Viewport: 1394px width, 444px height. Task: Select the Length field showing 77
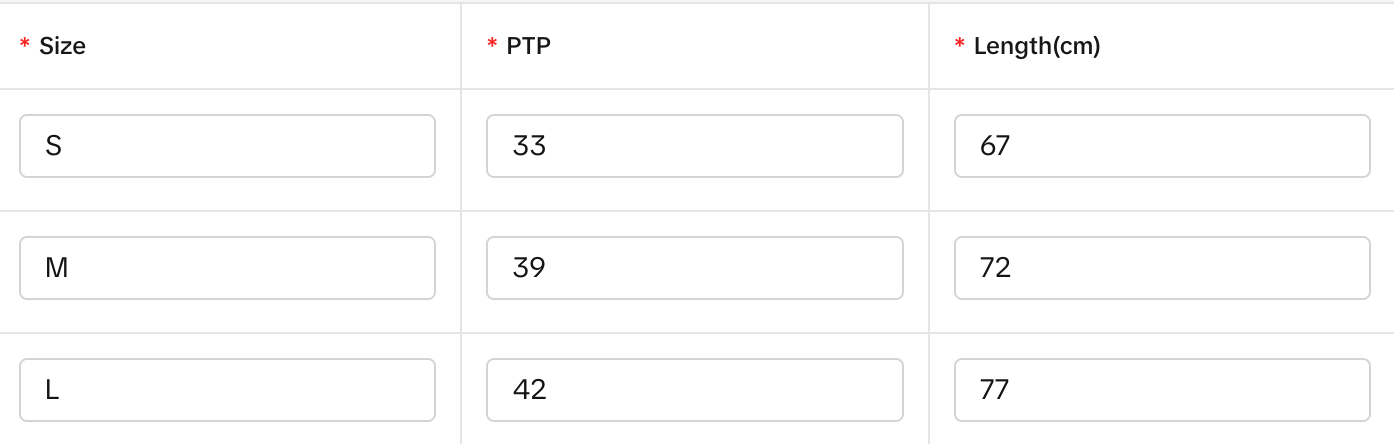tap(1161, 390)
